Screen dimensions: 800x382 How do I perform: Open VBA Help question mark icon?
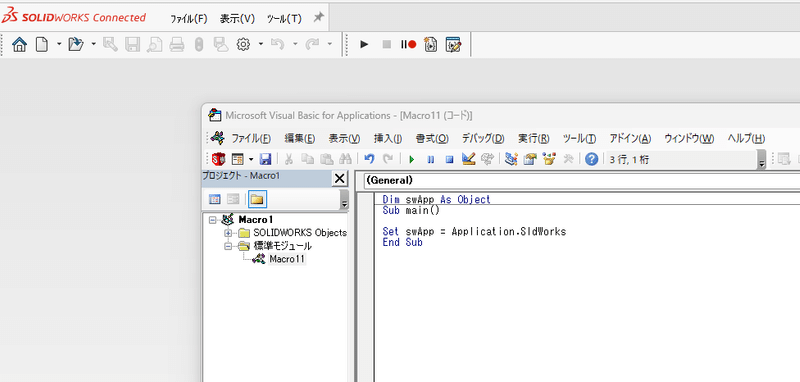[591, 159]
